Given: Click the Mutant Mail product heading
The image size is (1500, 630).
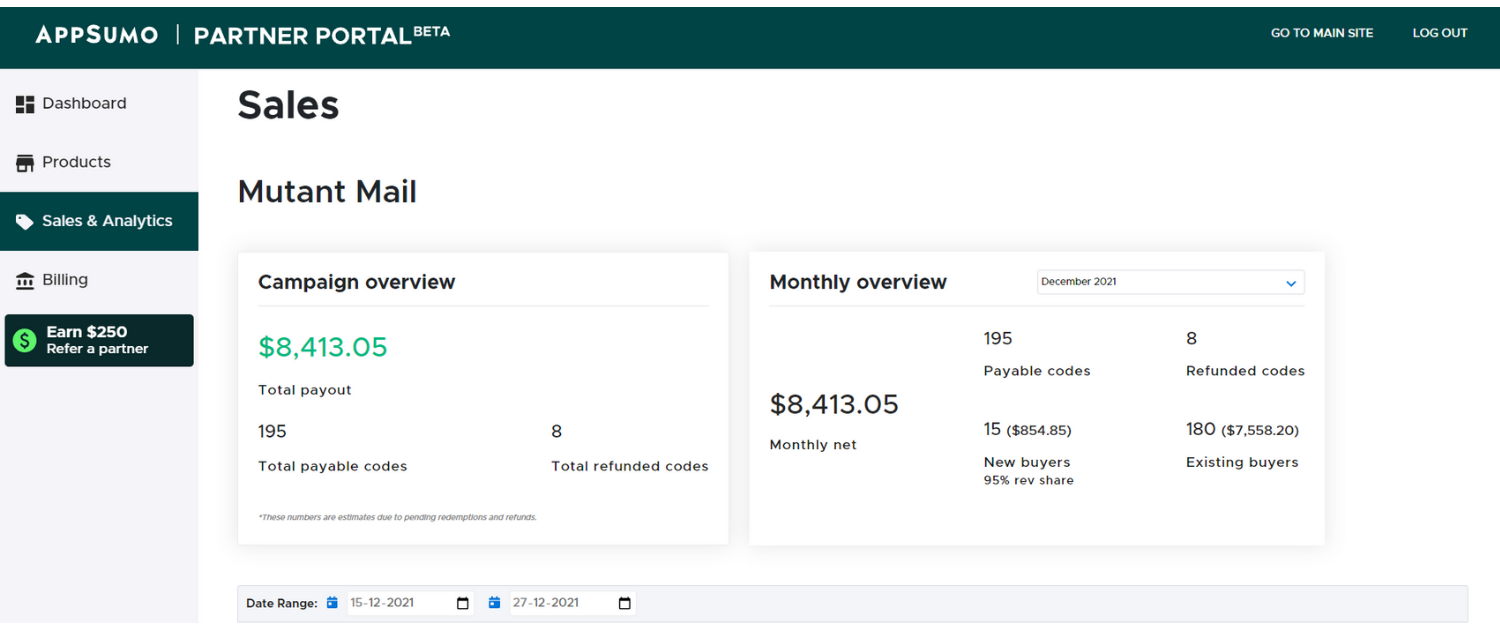Looking at the screenshot, I should (x=327, y=191).
